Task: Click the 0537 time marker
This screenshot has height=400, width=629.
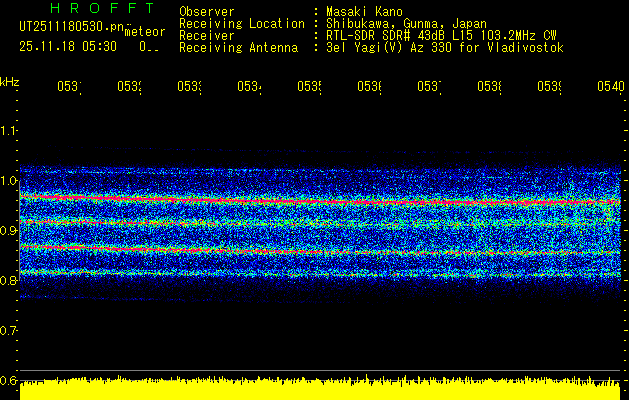Action: pos(429,86)
